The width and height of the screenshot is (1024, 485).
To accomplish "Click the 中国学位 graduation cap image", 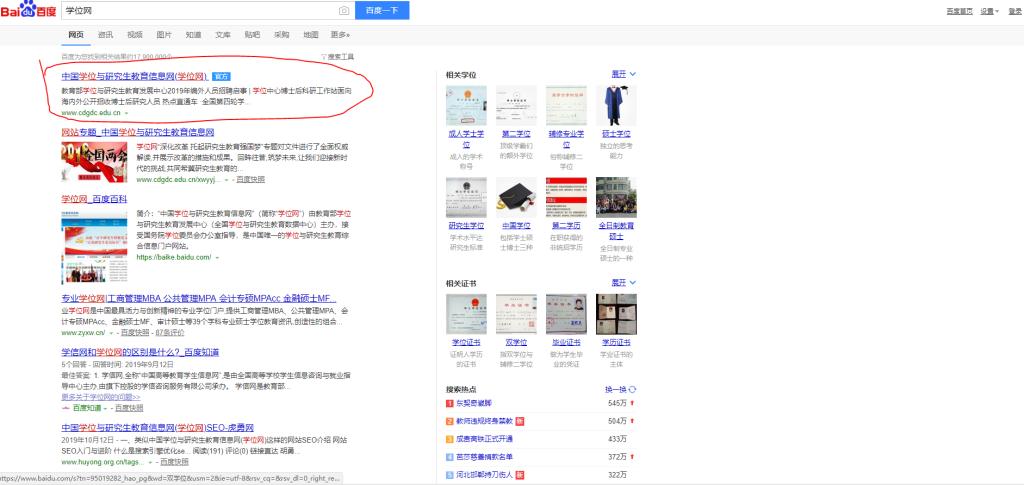I will click(516, 197).
